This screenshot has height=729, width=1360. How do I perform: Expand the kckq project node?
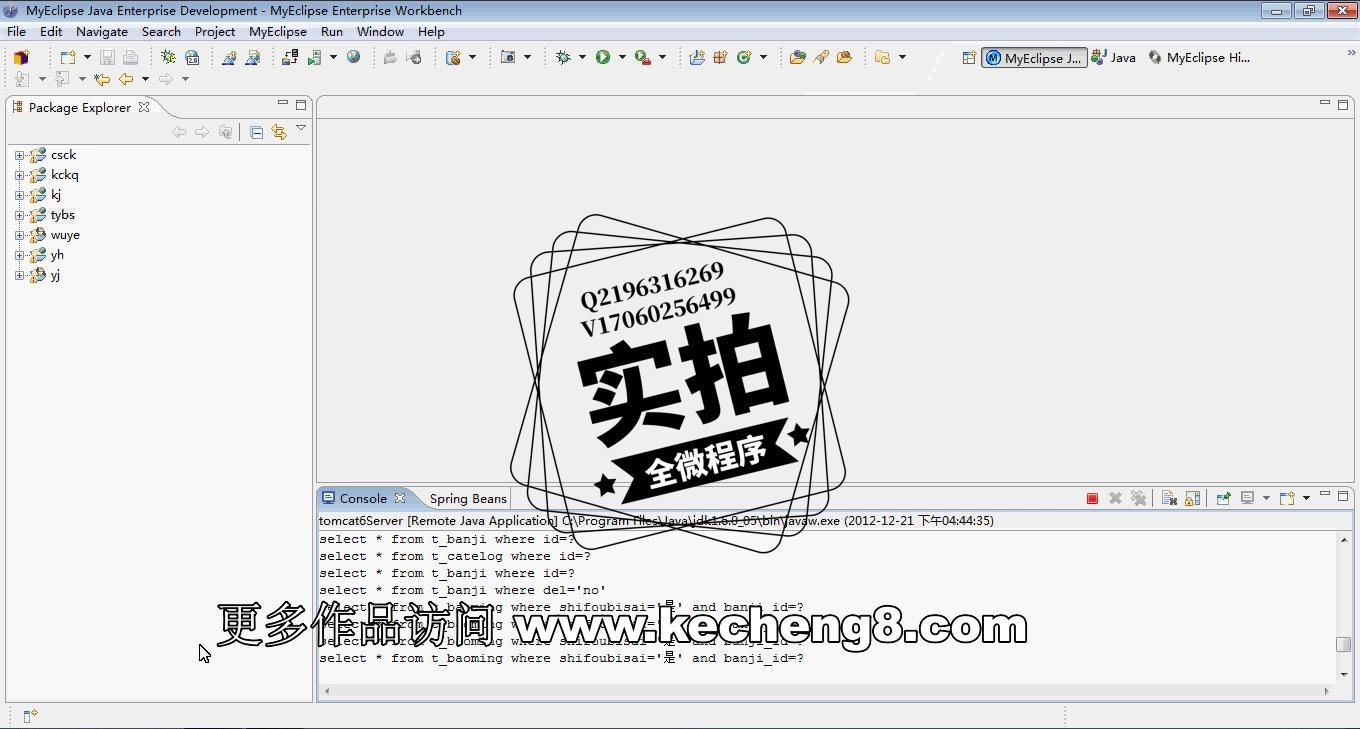click(x=19, y=175)
